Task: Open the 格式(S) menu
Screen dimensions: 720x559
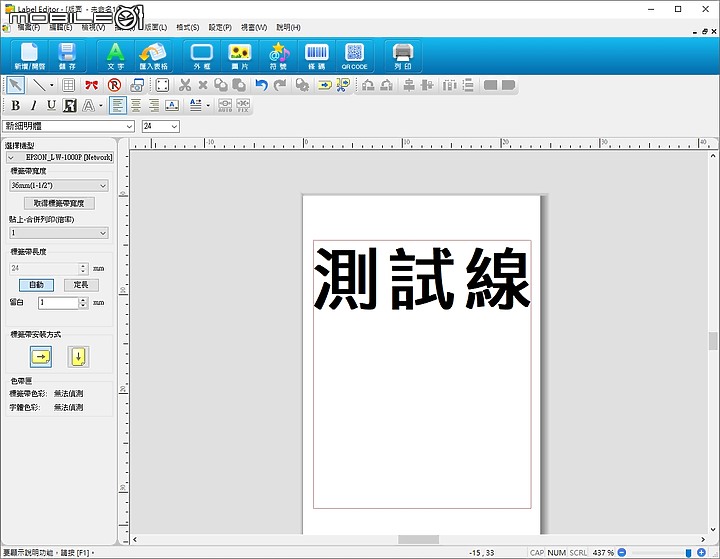Action: [x=188, y=28]
